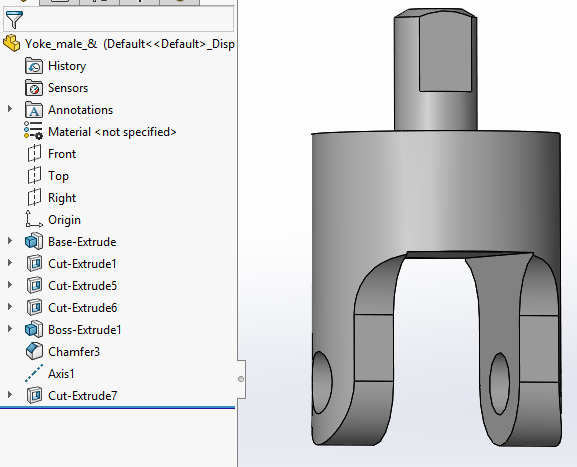Image resolution: width=577 pixels, height=467 pixels.
Task: Select the History label
Action: 67,66
